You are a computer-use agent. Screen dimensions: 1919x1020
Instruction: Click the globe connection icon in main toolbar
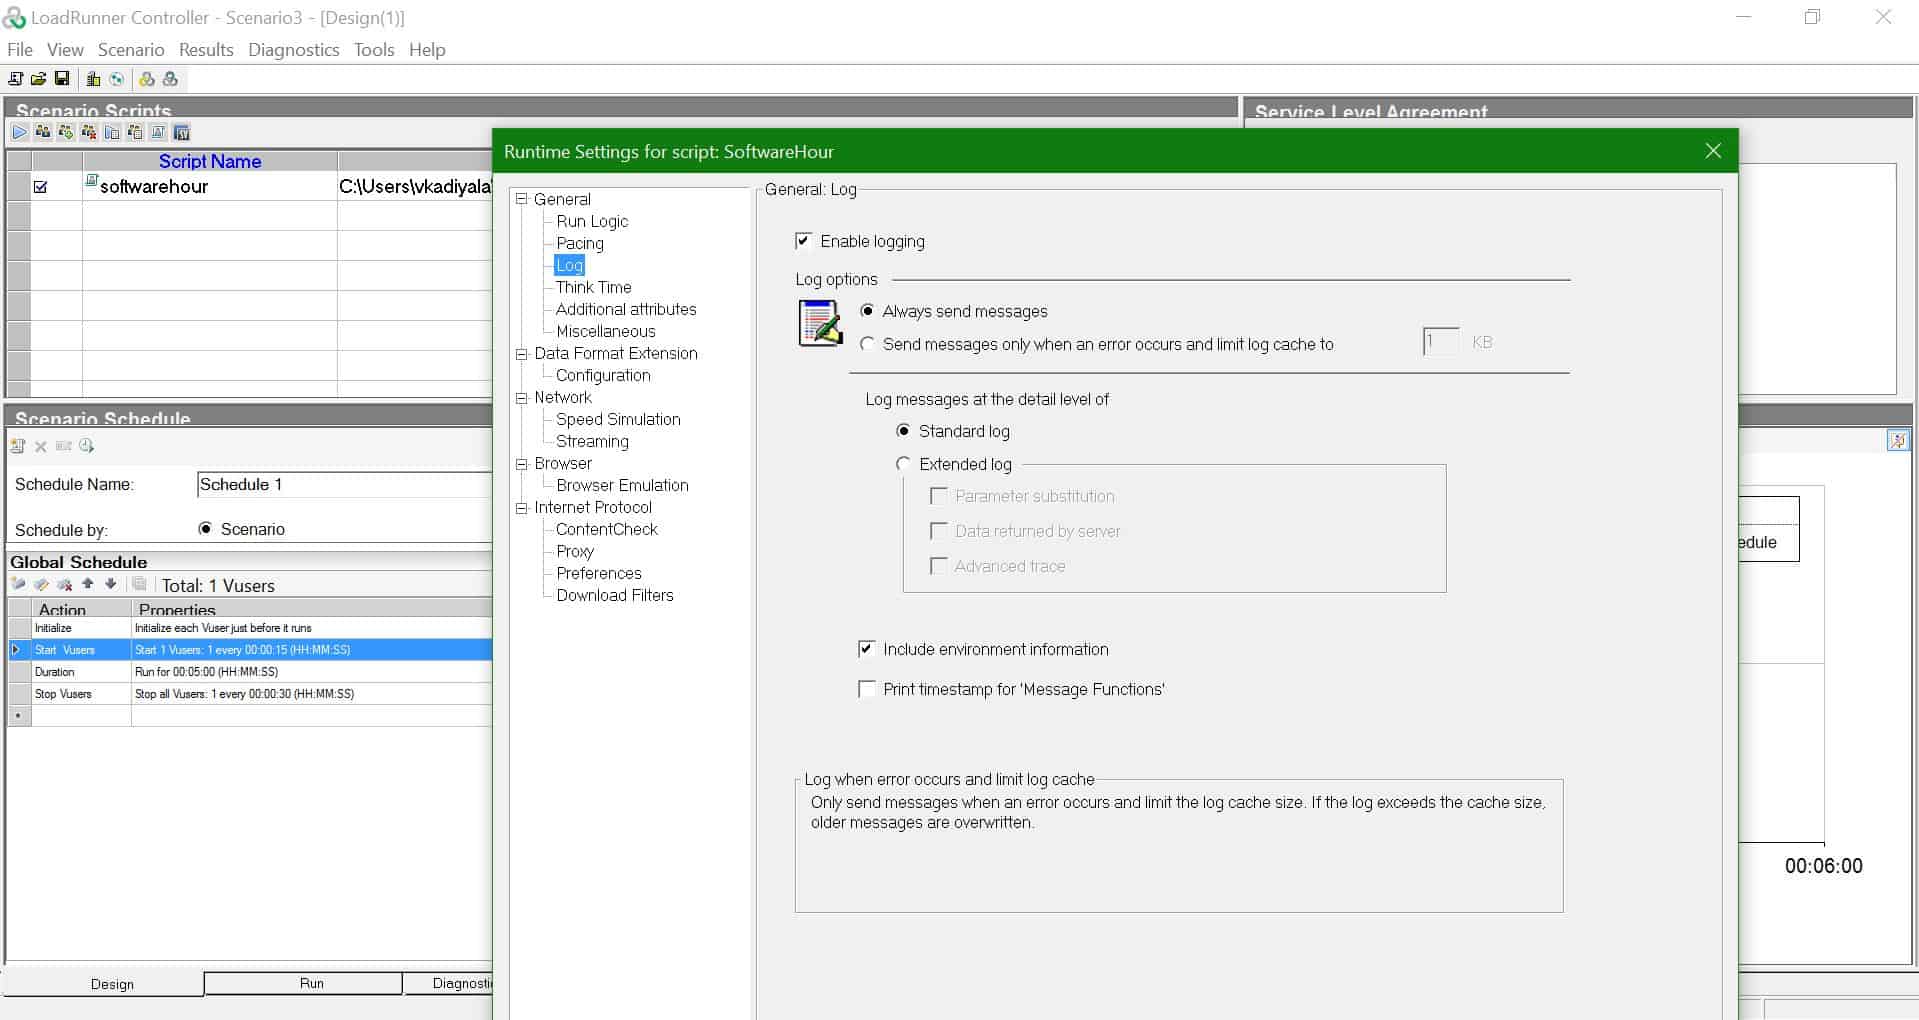(117, 79)
